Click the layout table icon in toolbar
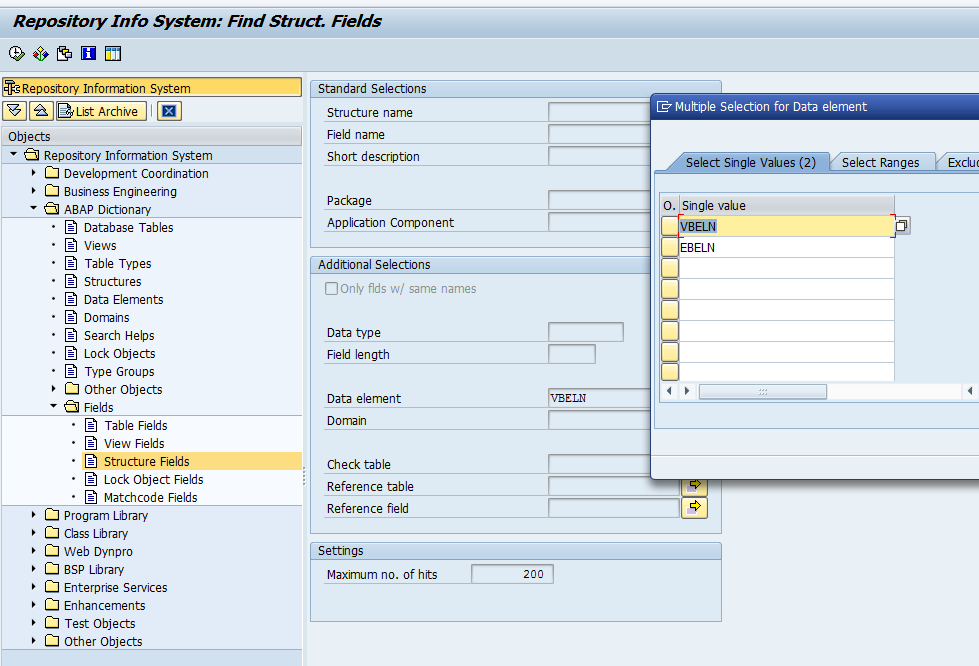This screenshot has height=666, width=979. tap(113, 54)
